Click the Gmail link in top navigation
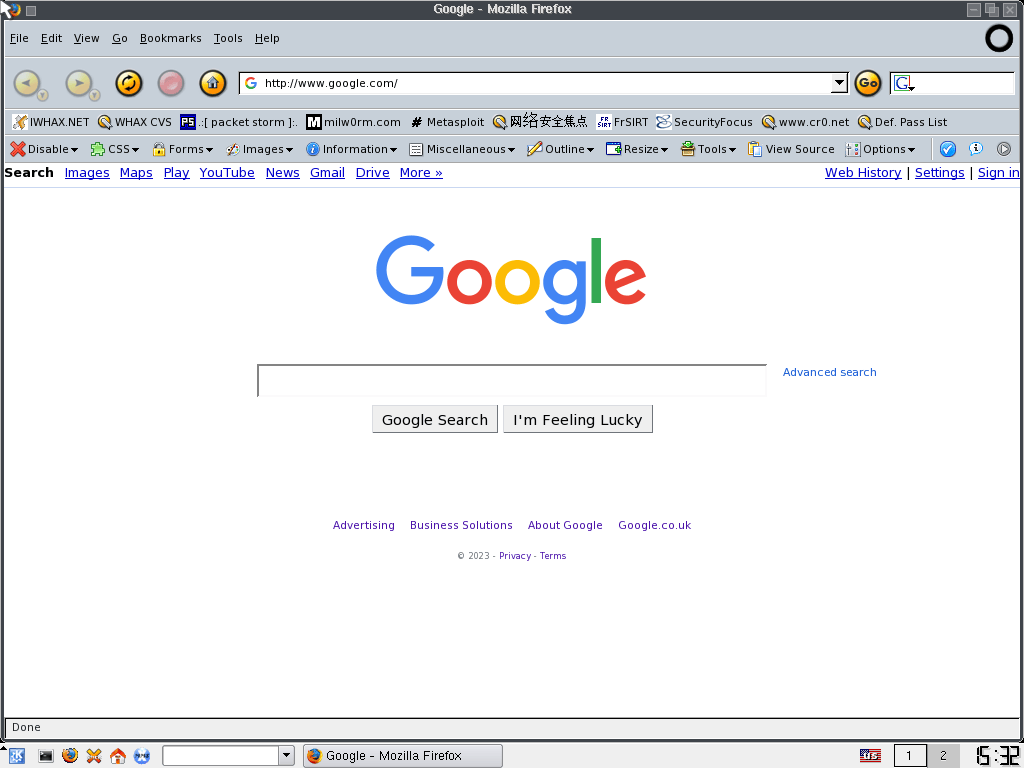 coord(327,173)
